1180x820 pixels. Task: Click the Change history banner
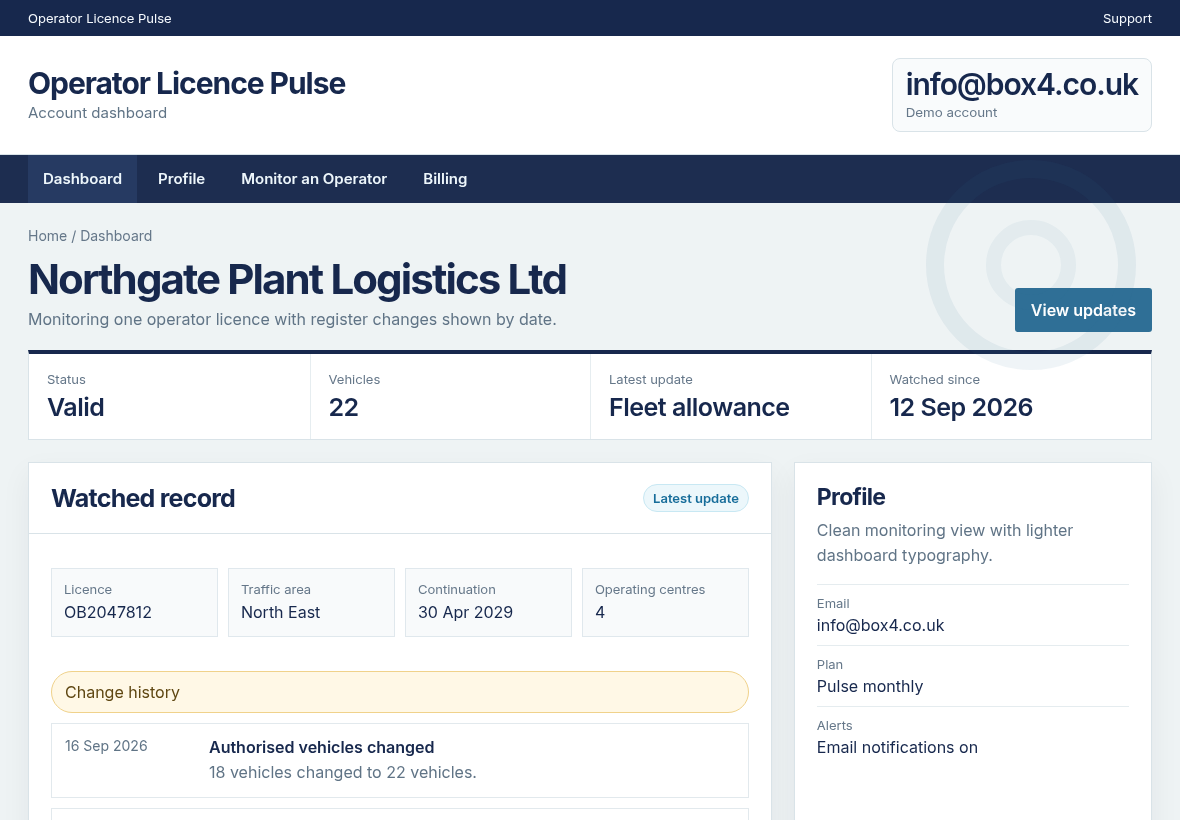pyautogui.click(x=400, y=692)
